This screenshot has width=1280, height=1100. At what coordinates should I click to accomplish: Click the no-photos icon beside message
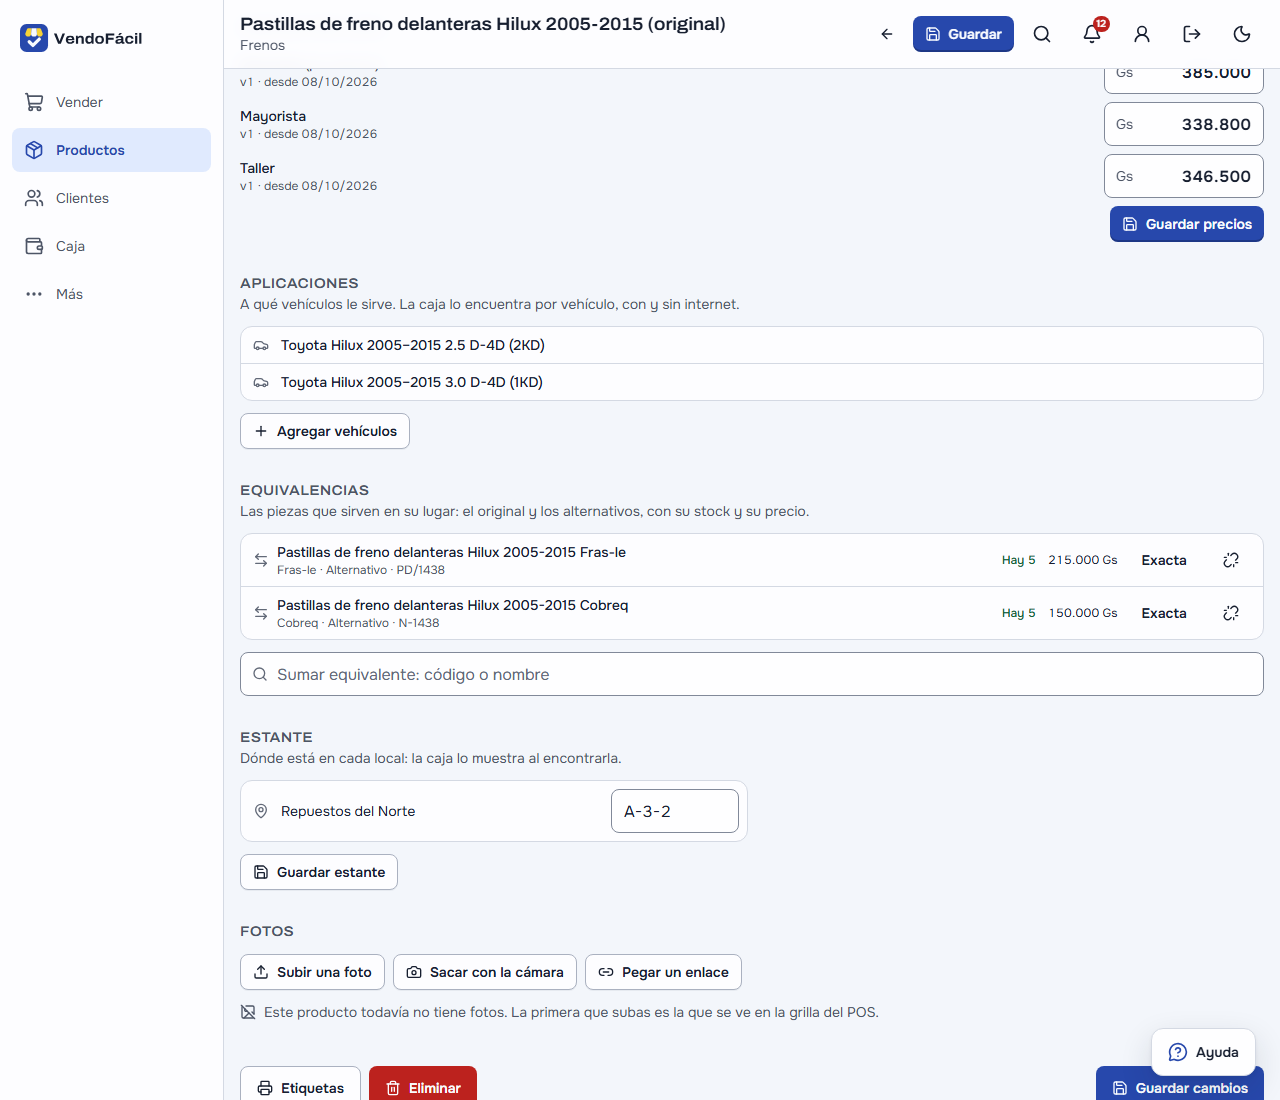(248, 1012)
